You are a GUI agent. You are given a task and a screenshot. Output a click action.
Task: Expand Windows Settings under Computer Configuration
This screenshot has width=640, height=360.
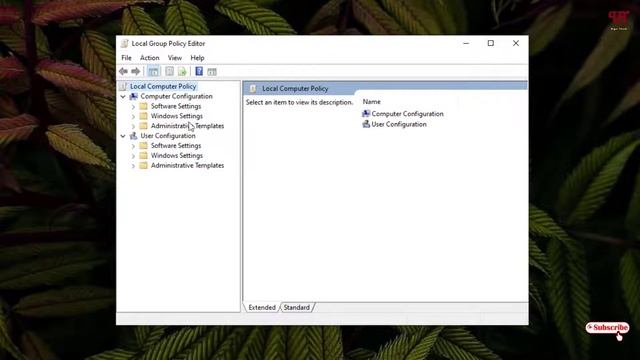(133, 116)
